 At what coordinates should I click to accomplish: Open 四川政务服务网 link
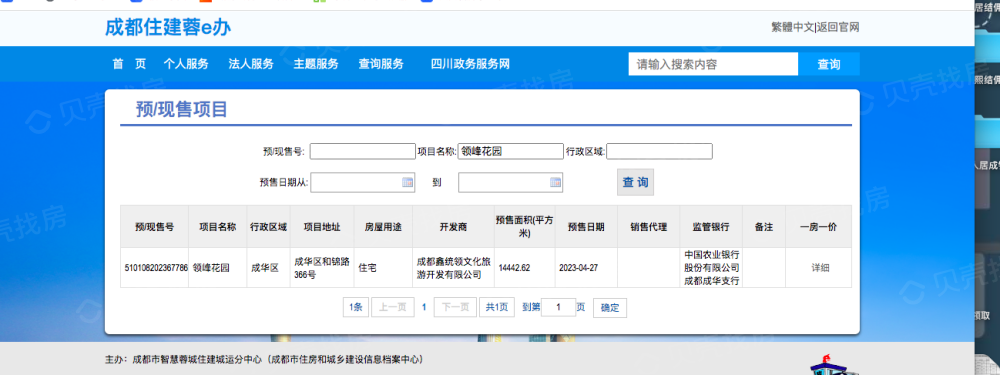tap(471, 64)
